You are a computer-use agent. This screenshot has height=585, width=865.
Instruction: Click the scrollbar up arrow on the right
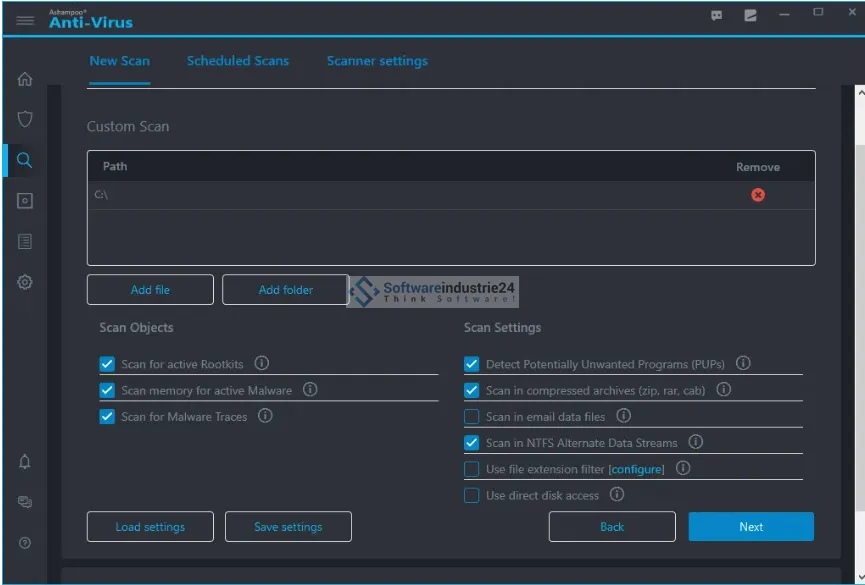click(859, 92)
